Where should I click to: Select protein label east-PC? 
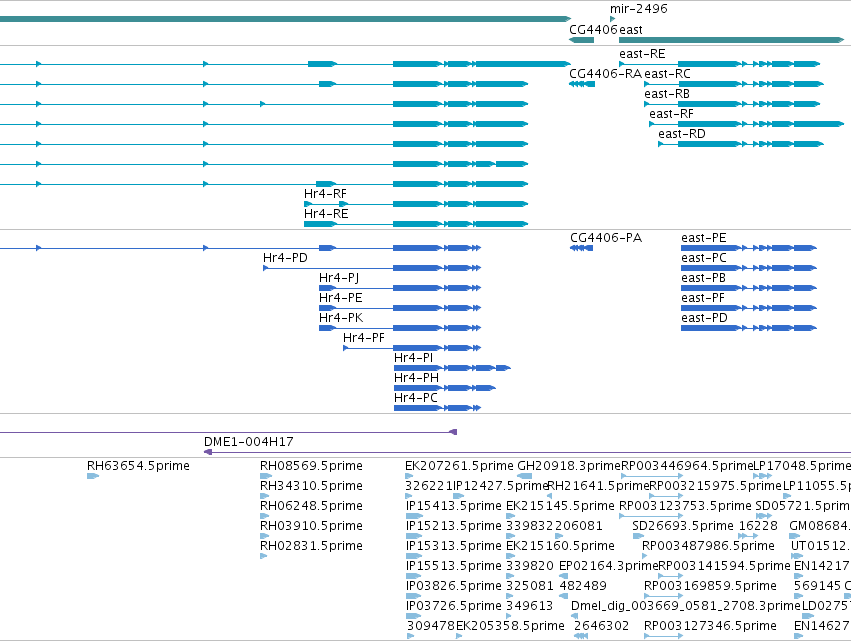click(x=703, y=258)
